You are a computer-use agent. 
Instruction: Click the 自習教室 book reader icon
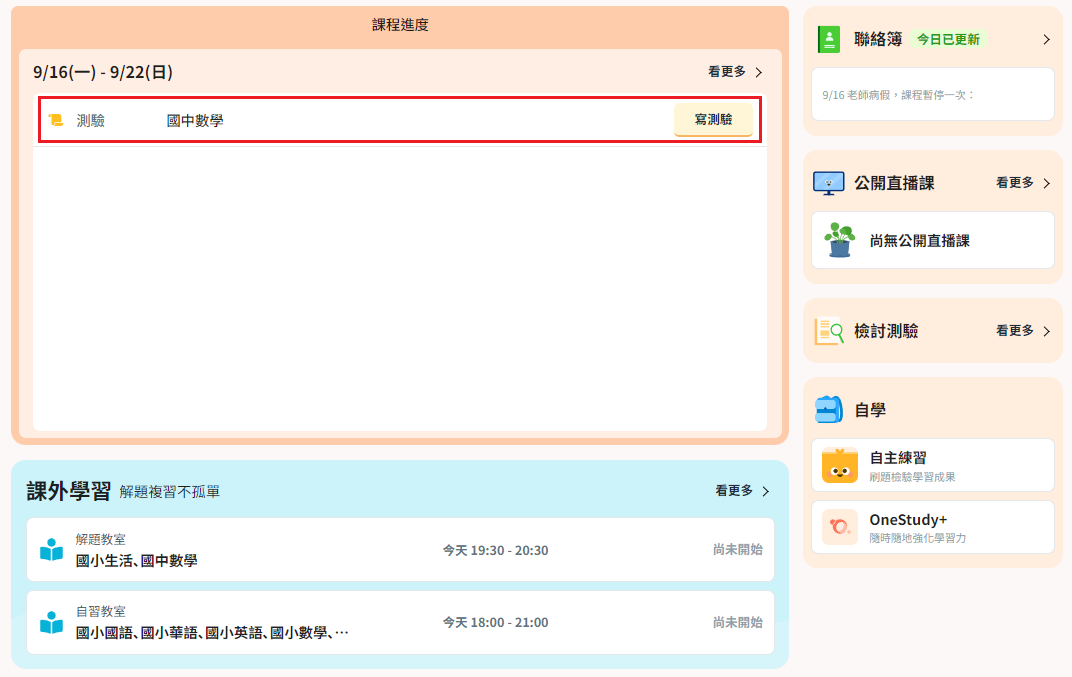(51, 622)
